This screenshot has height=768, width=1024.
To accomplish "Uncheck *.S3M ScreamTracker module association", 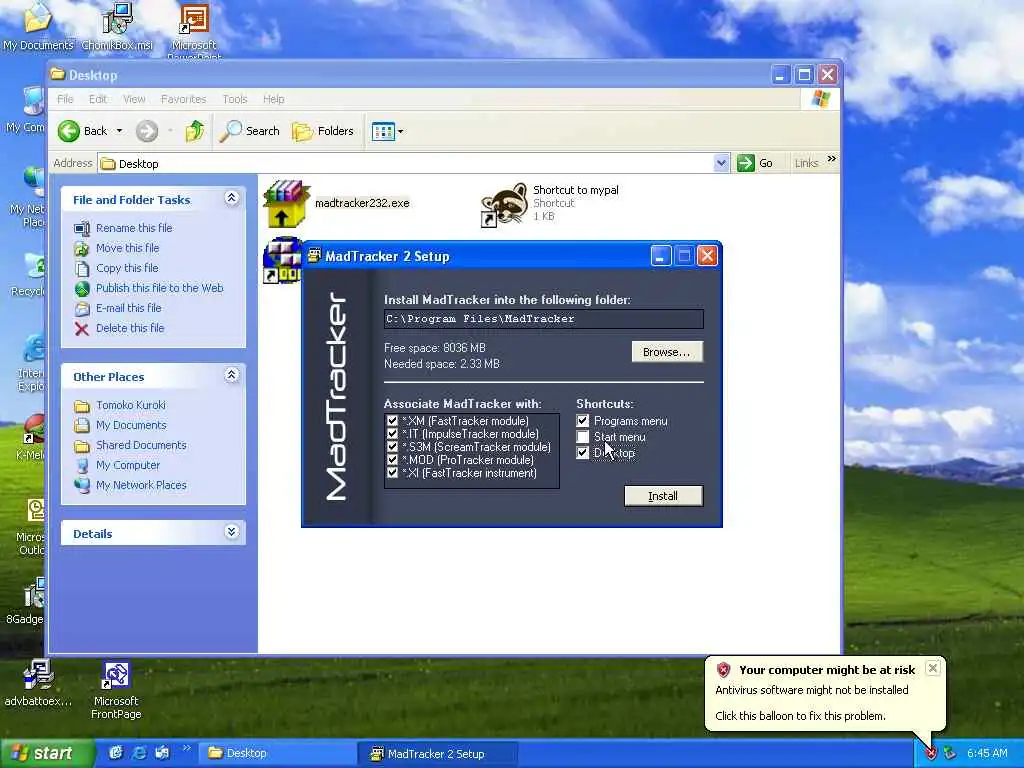I will (x=392, y=447).
